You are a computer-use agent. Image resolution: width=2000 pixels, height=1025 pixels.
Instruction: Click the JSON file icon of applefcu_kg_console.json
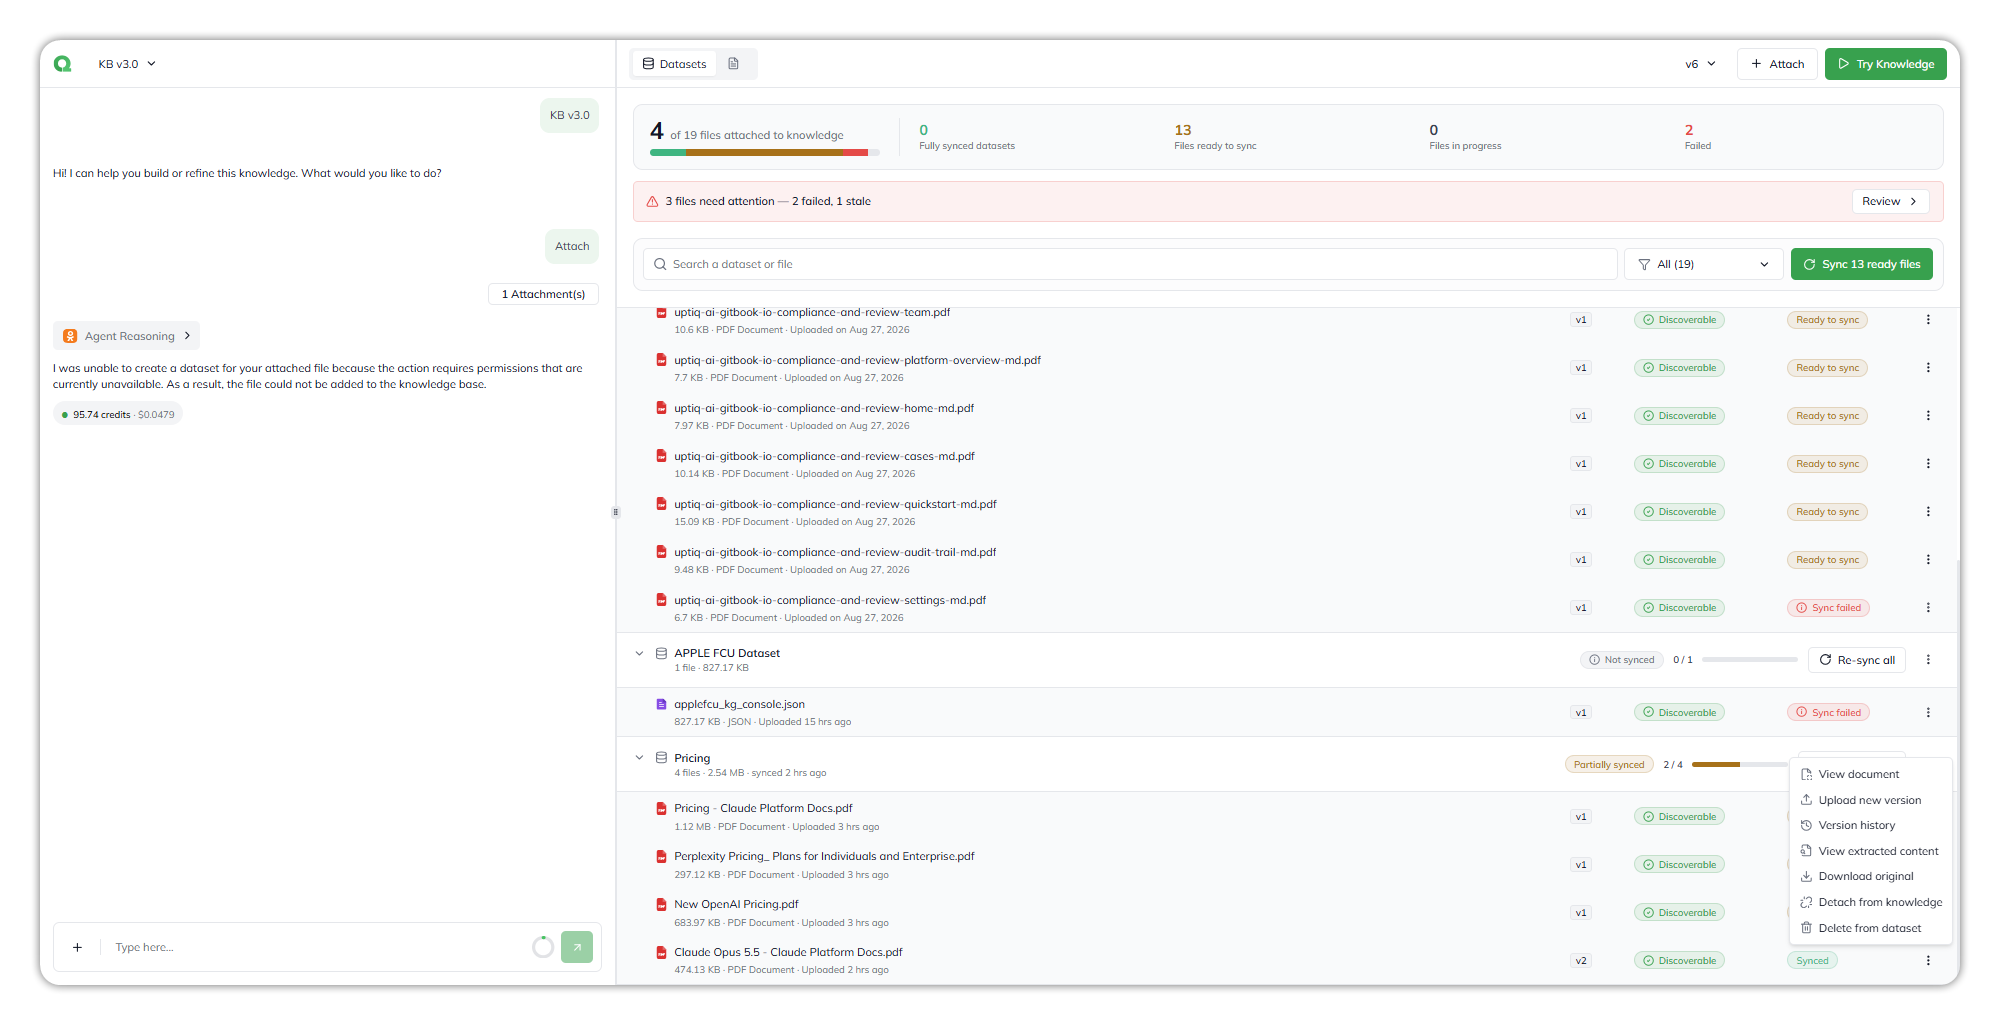[661, 705]
